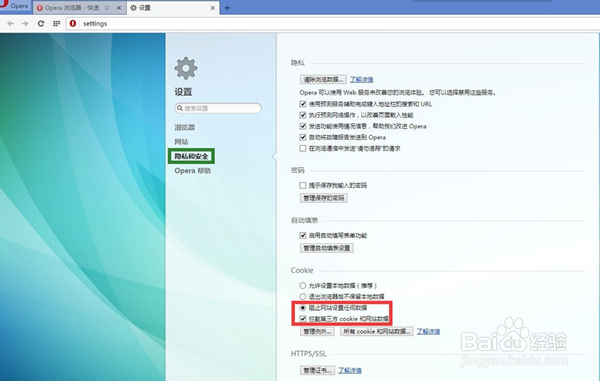
Task: Select allow local data (recommended) radio
Action: 303,285
